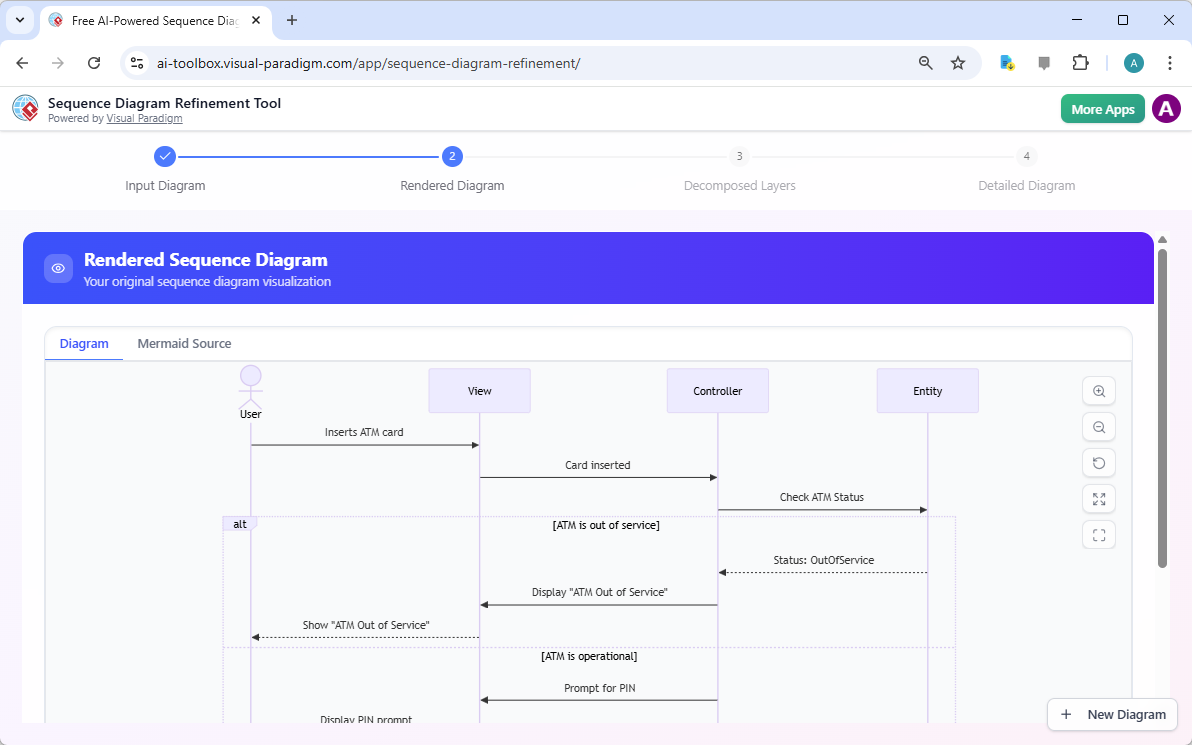Click the eye icon on the purple header

click(x=58, y=268)
